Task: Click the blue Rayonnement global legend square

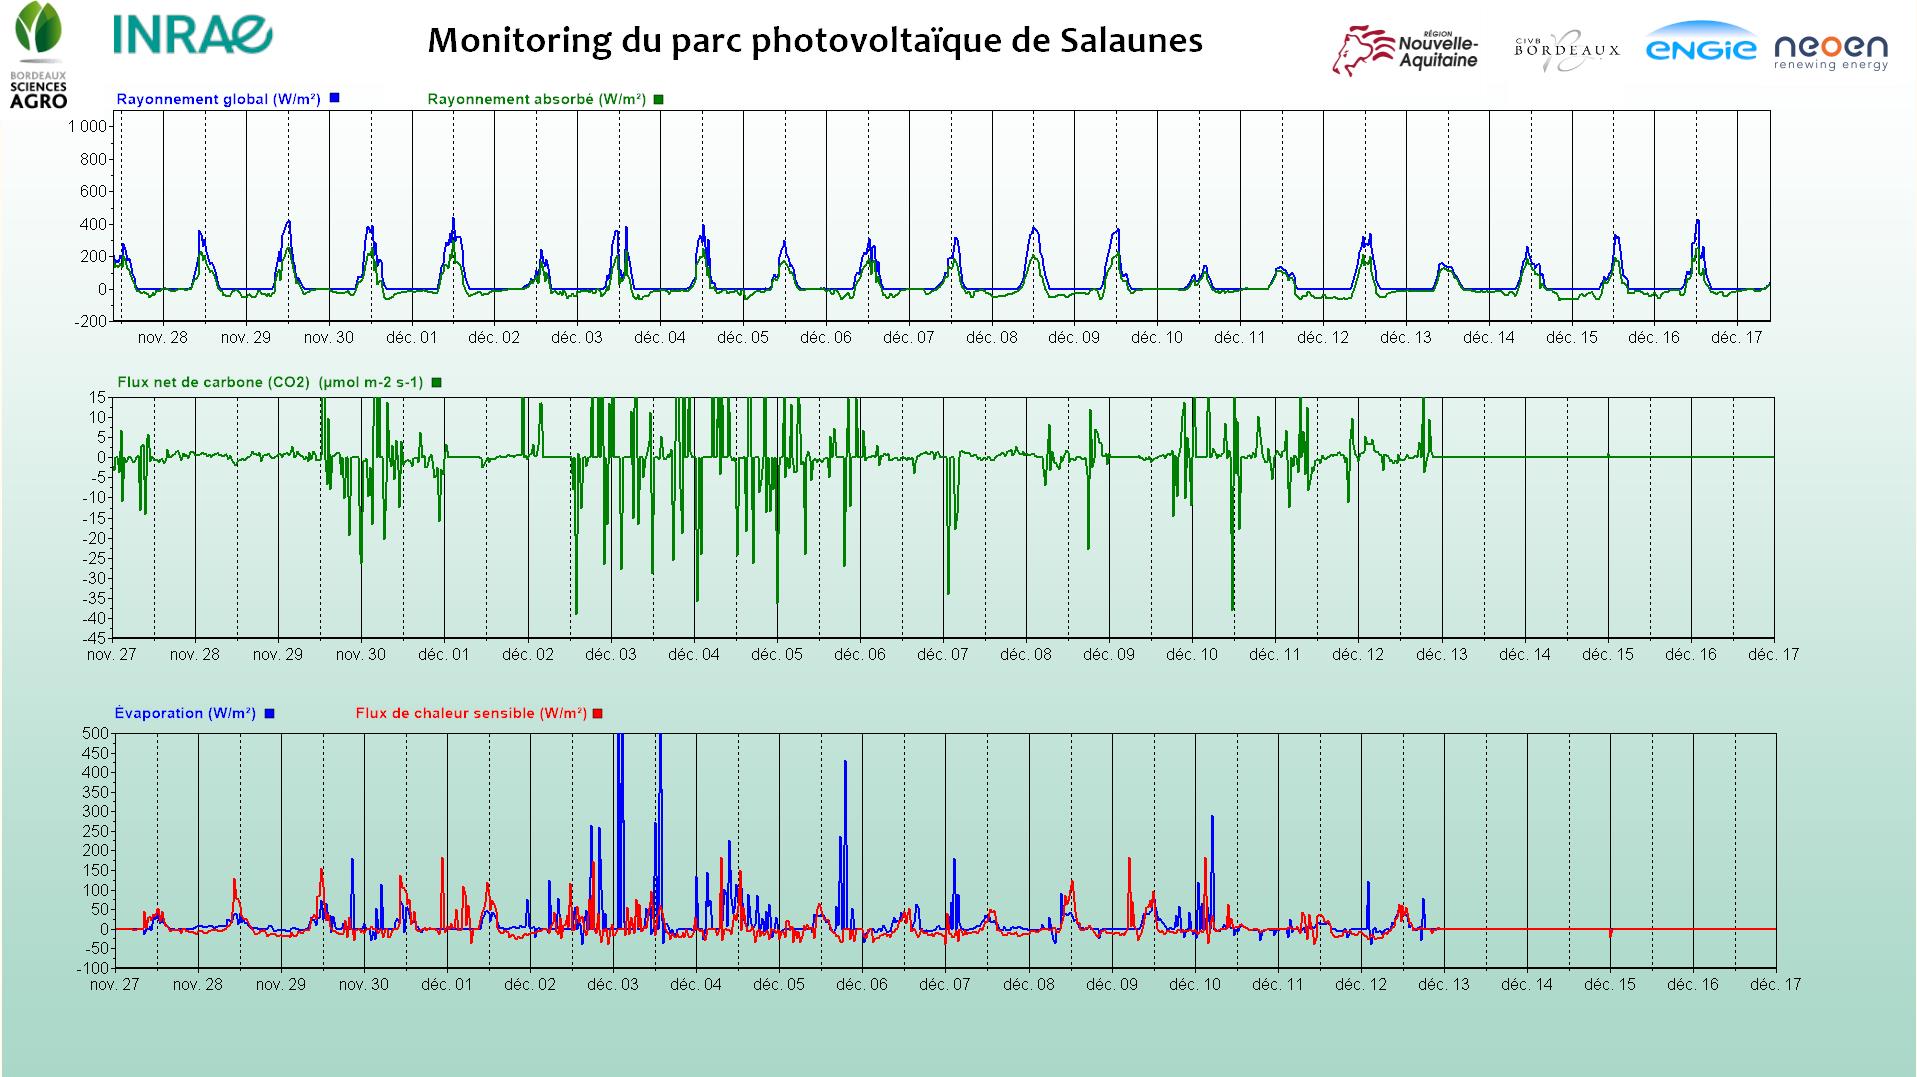Action: pyautogui.click(x=335, y=98)
